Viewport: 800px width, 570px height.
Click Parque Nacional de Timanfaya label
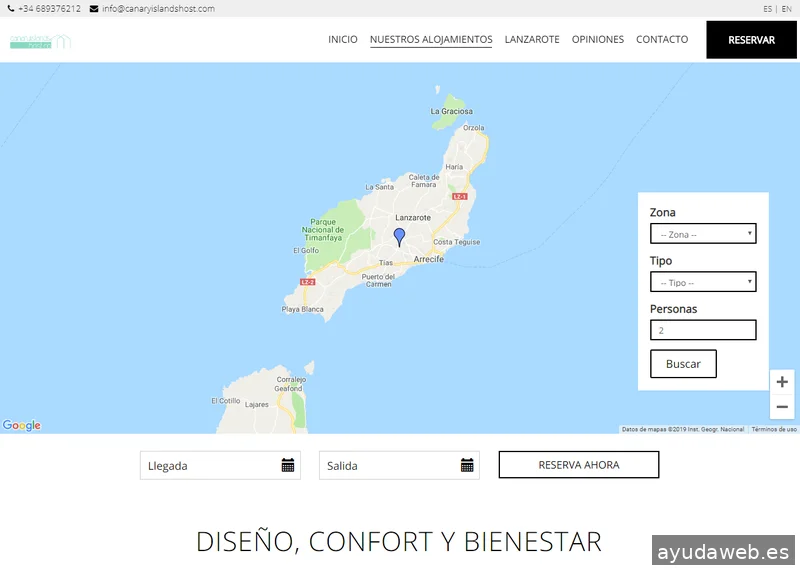pyautogui.click(x=323, y=230)
